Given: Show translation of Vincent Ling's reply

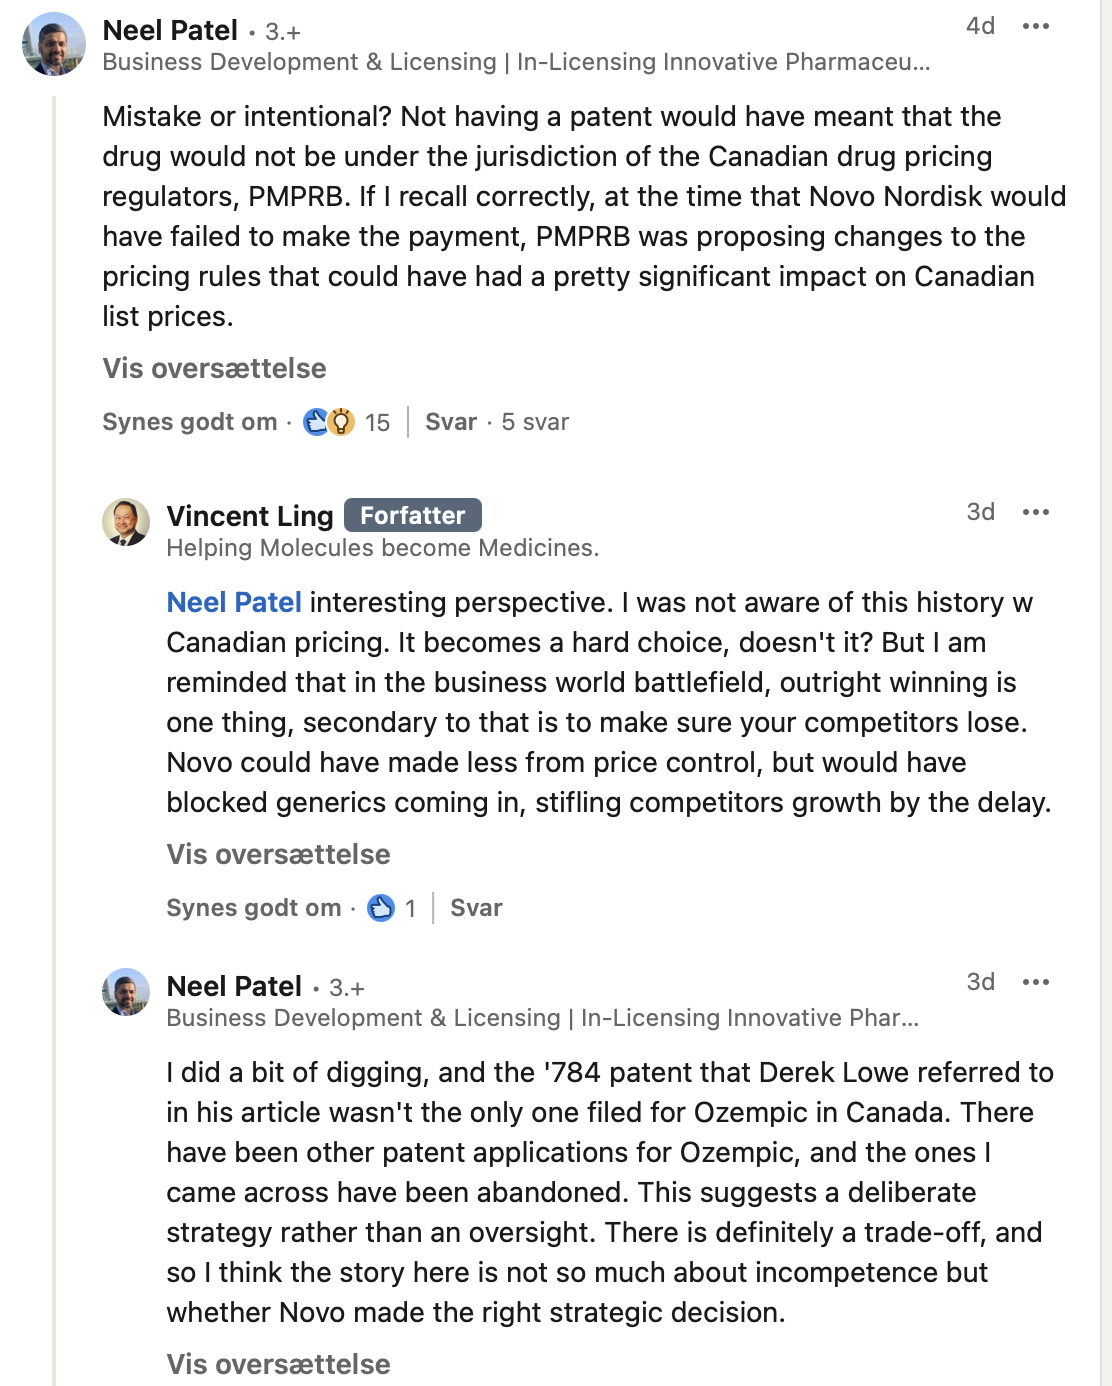Looking at the screenshot, I should click(278, 854).
